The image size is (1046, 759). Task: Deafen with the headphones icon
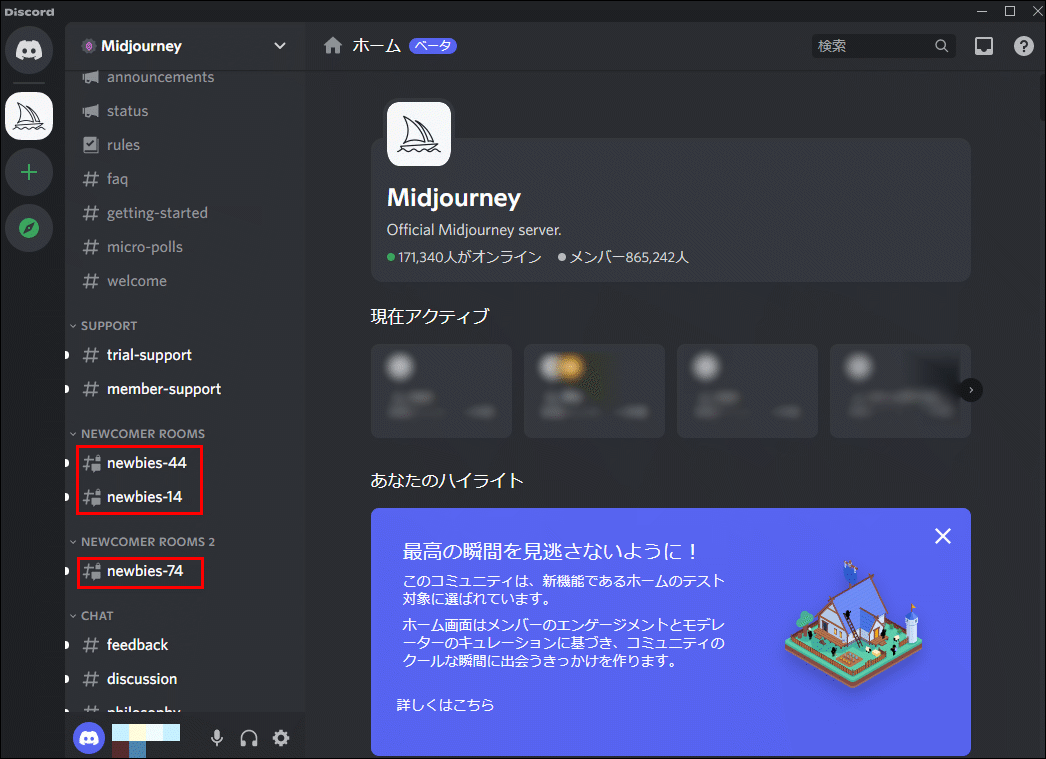249,738
